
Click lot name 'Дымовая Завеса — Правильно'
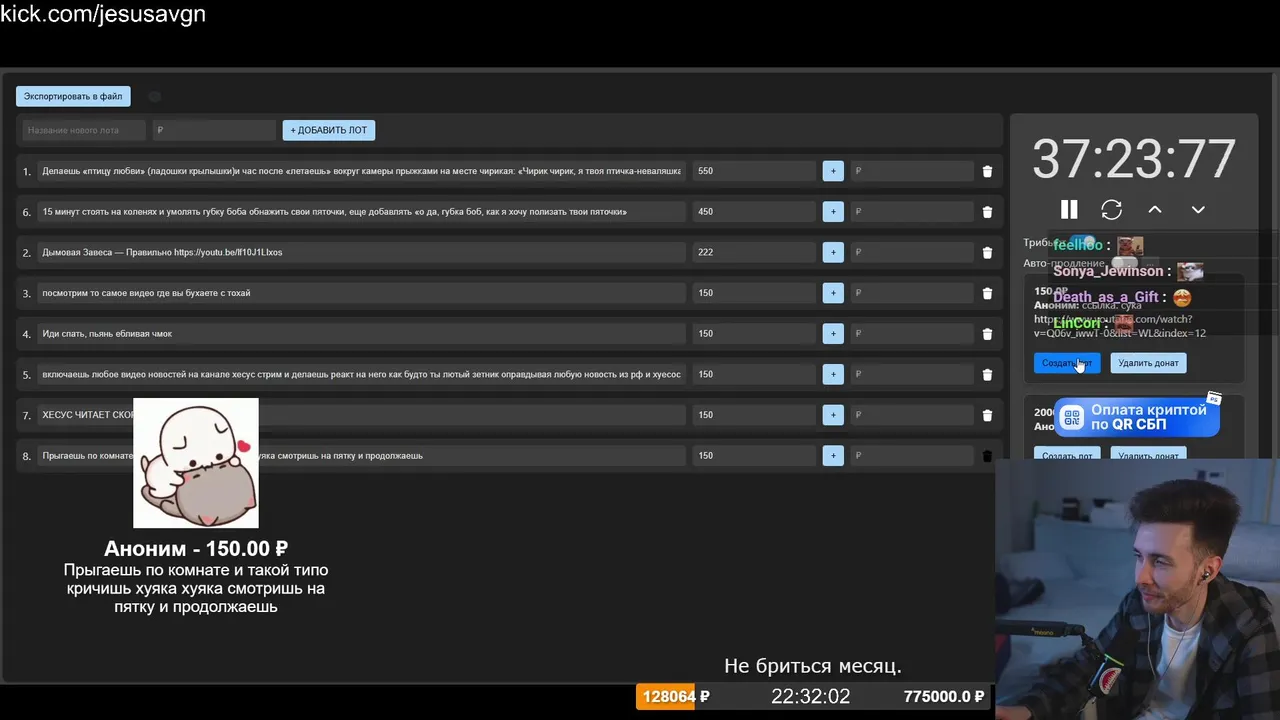[361, 252]
